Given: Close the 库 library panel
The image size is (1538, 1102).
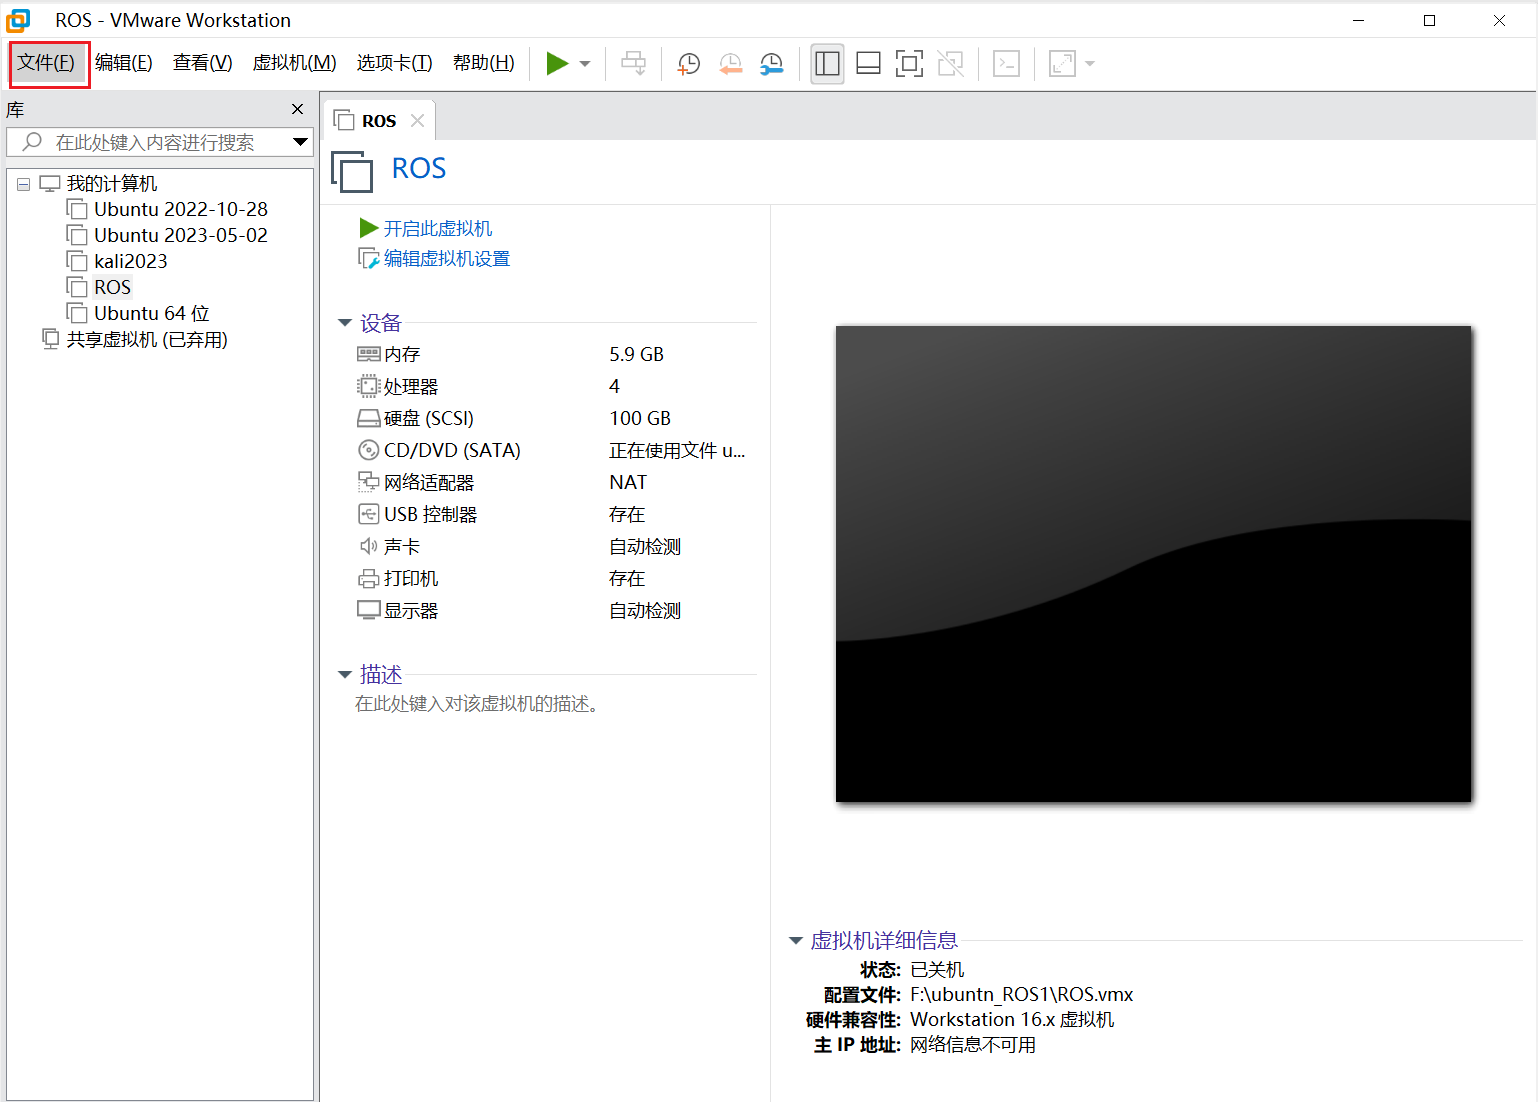Looking at the screenshot, I should click(297, 109).
